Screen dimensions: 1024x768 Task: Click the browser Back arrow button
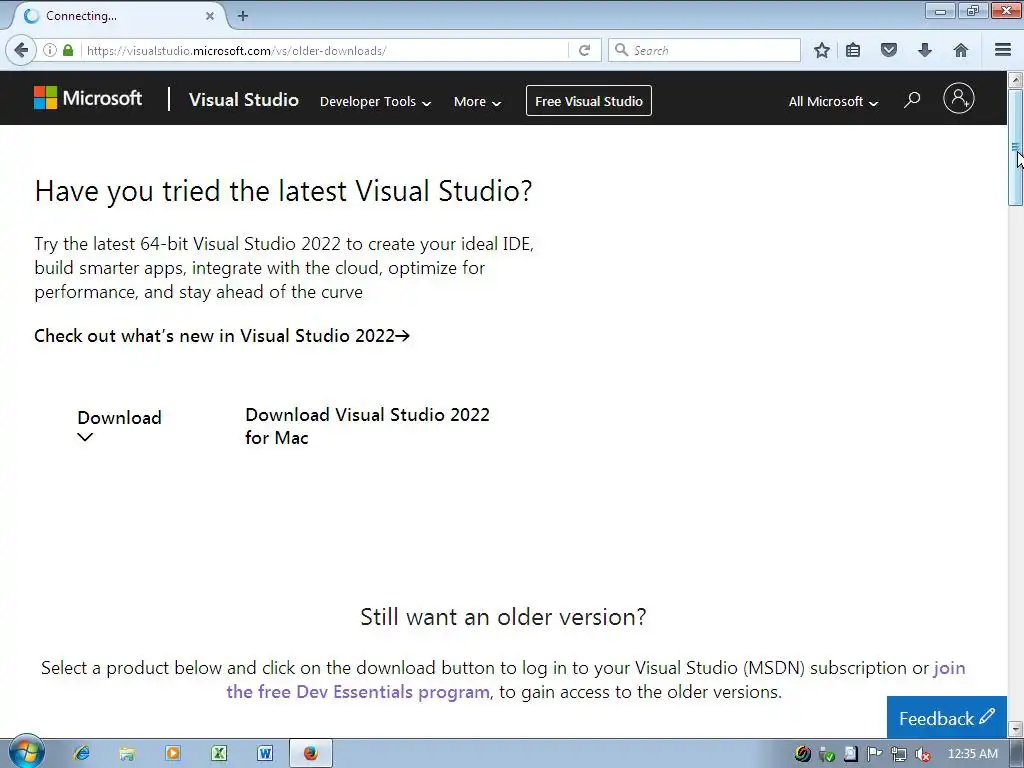pos(21,50)
